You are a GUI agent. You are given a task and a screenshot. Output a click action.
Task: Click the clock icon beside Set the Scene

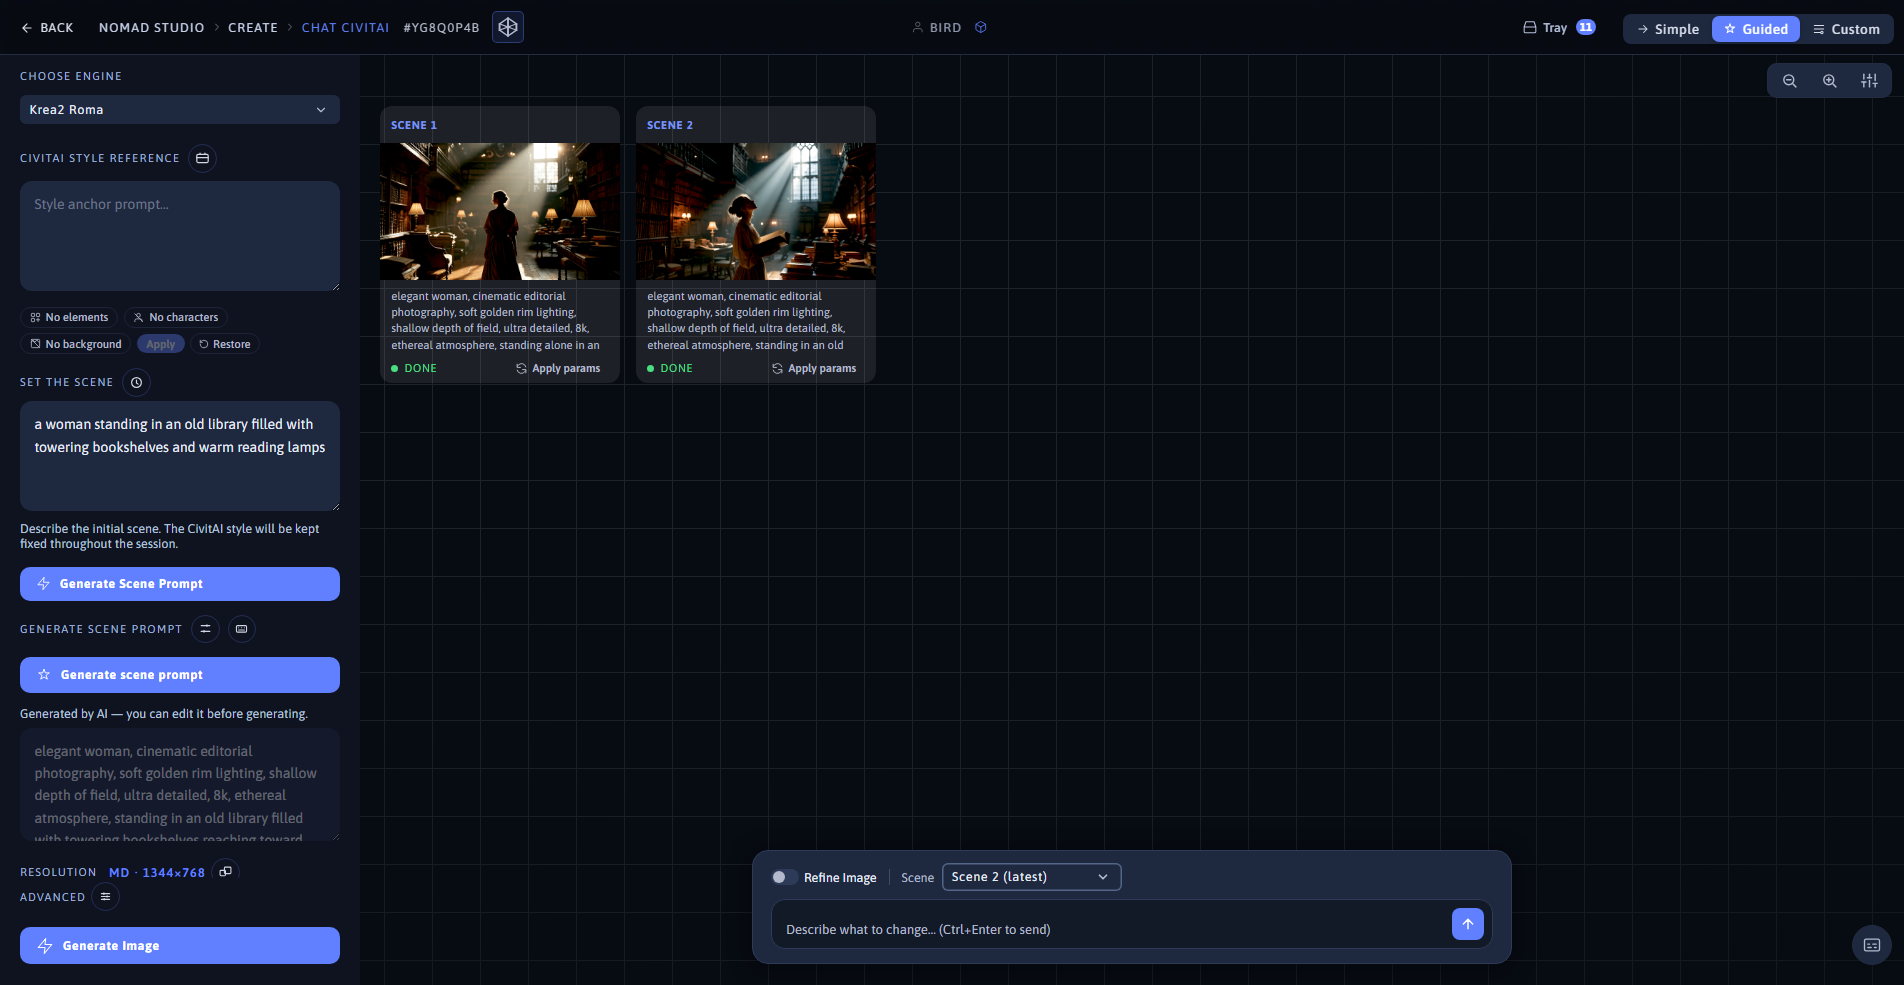(137, 382)
